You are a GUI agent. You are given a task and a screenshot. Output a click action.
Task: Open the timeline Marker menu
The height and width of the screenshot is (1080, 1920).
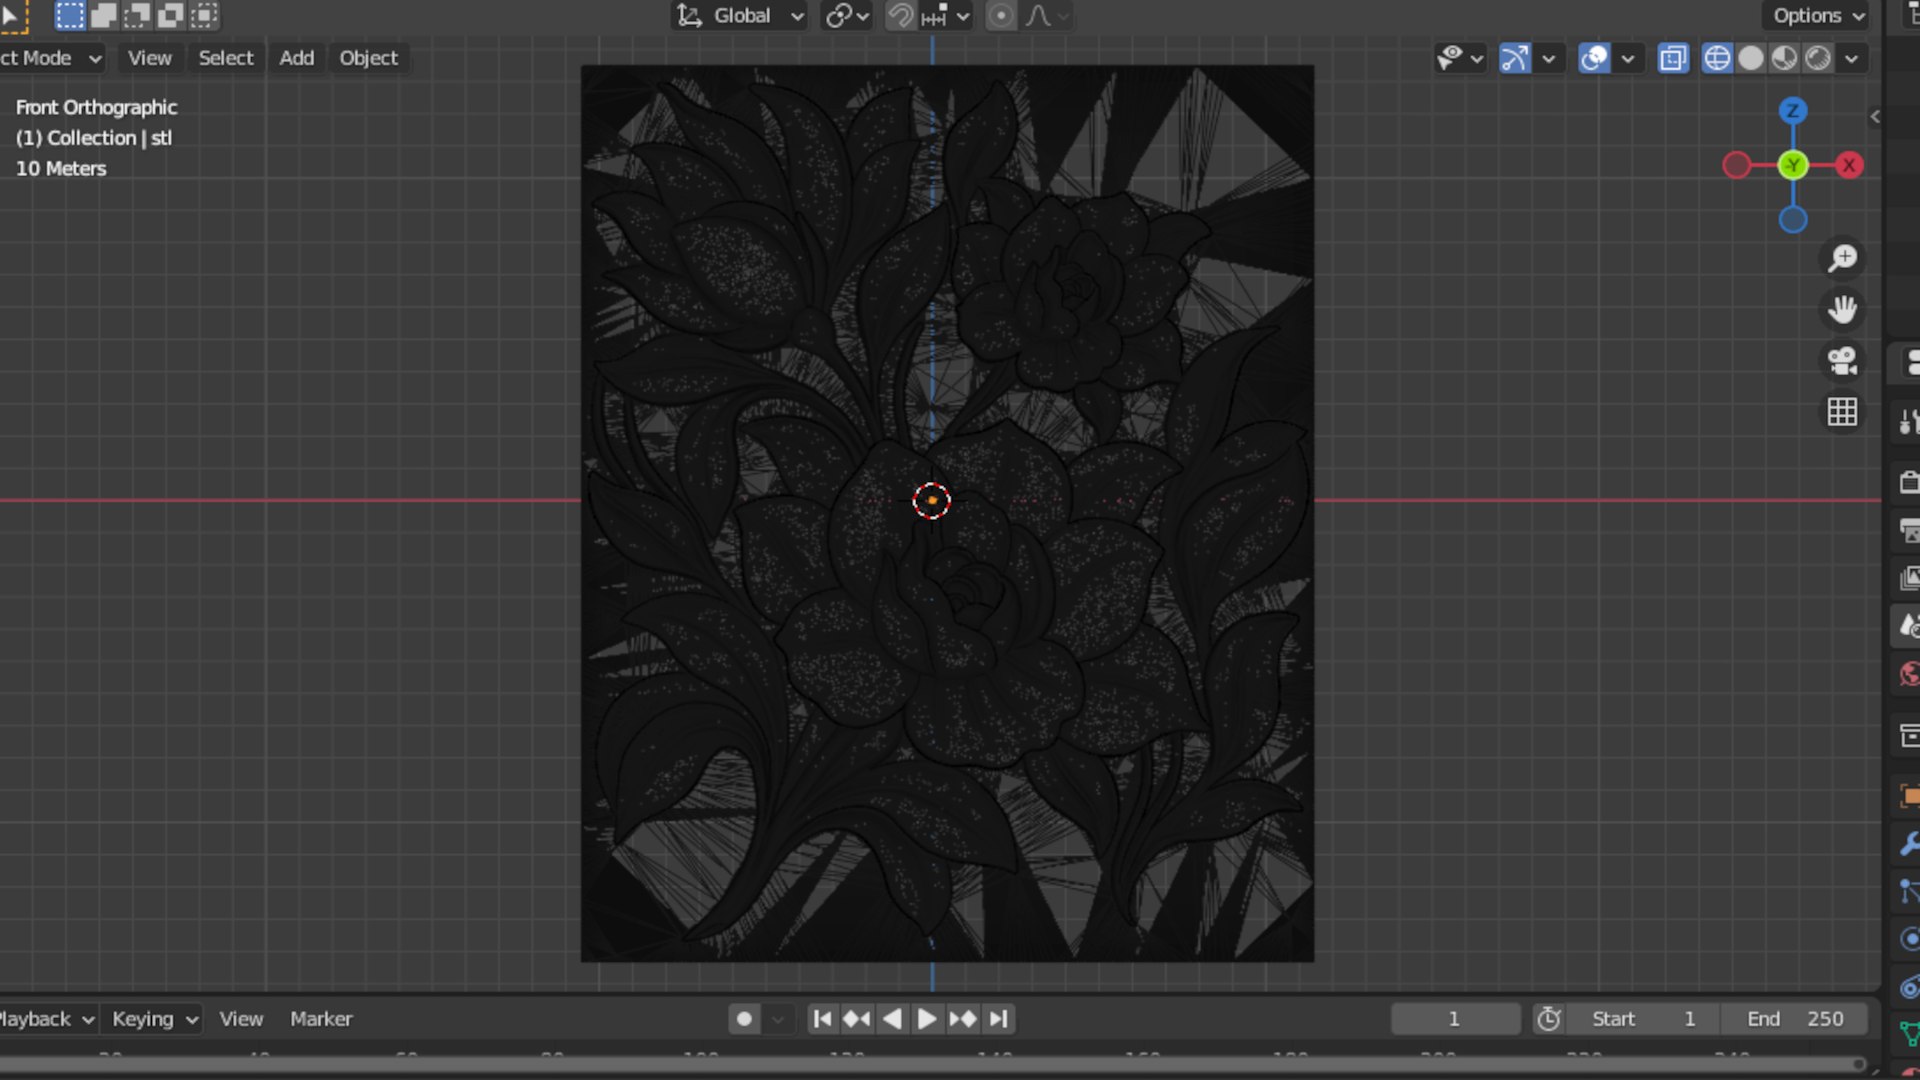[321, 1019]
